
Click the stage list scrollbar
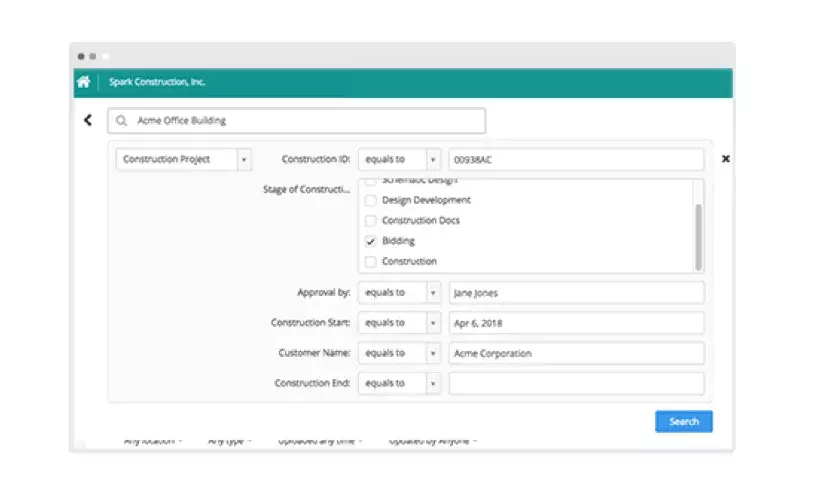point(698,237)
